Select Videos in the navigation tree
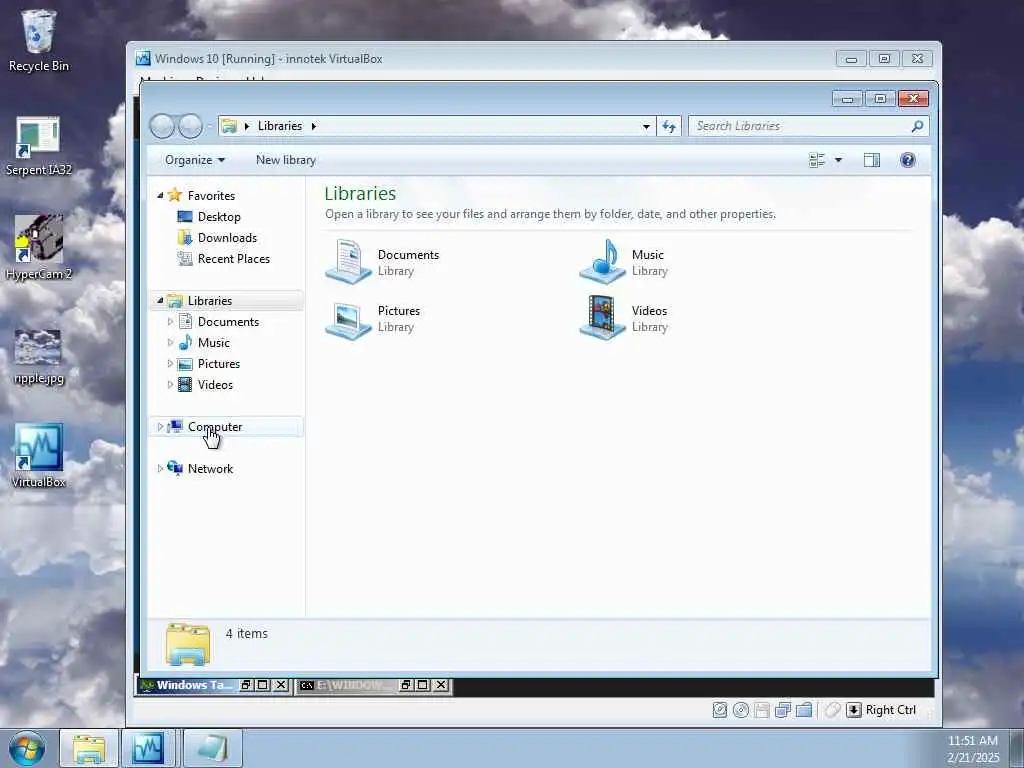Viewport: 1024px width, 768px height. [x=215, y=385]
